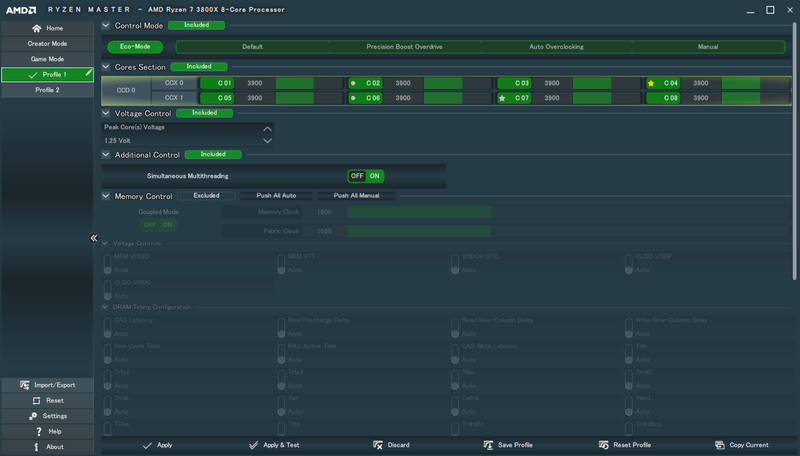Click the dot indicator on core C 06
Image resolution: width=800 pixels, height=456 pixels.
click(353, 98)
